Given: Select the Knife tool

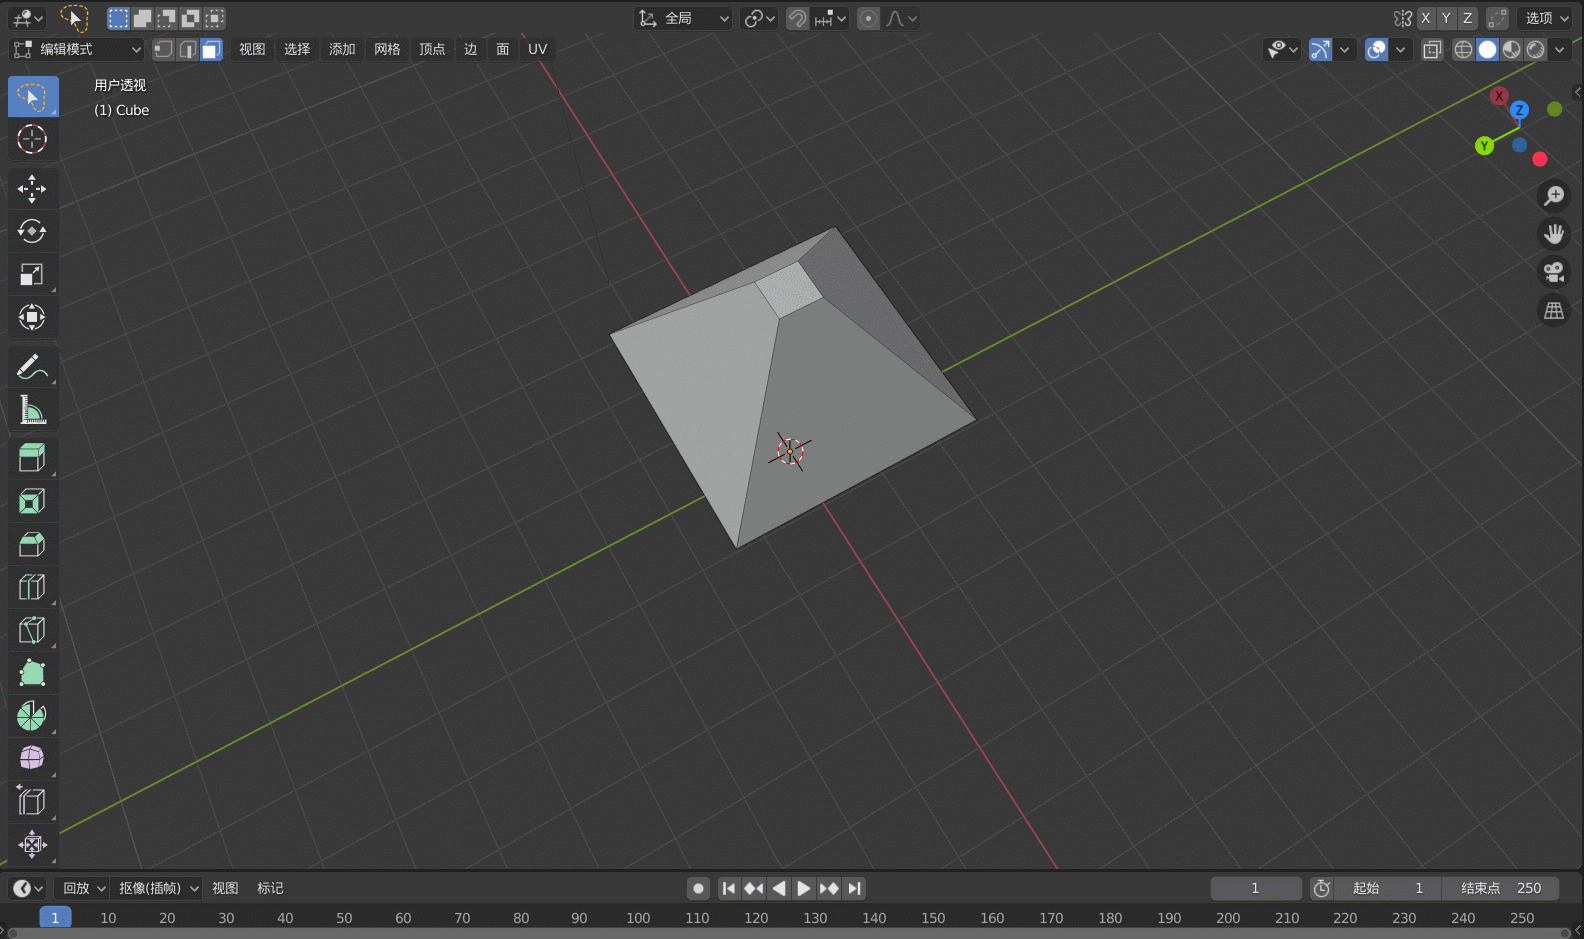Looking at the screenshot, I should click(x=33, y=630).
